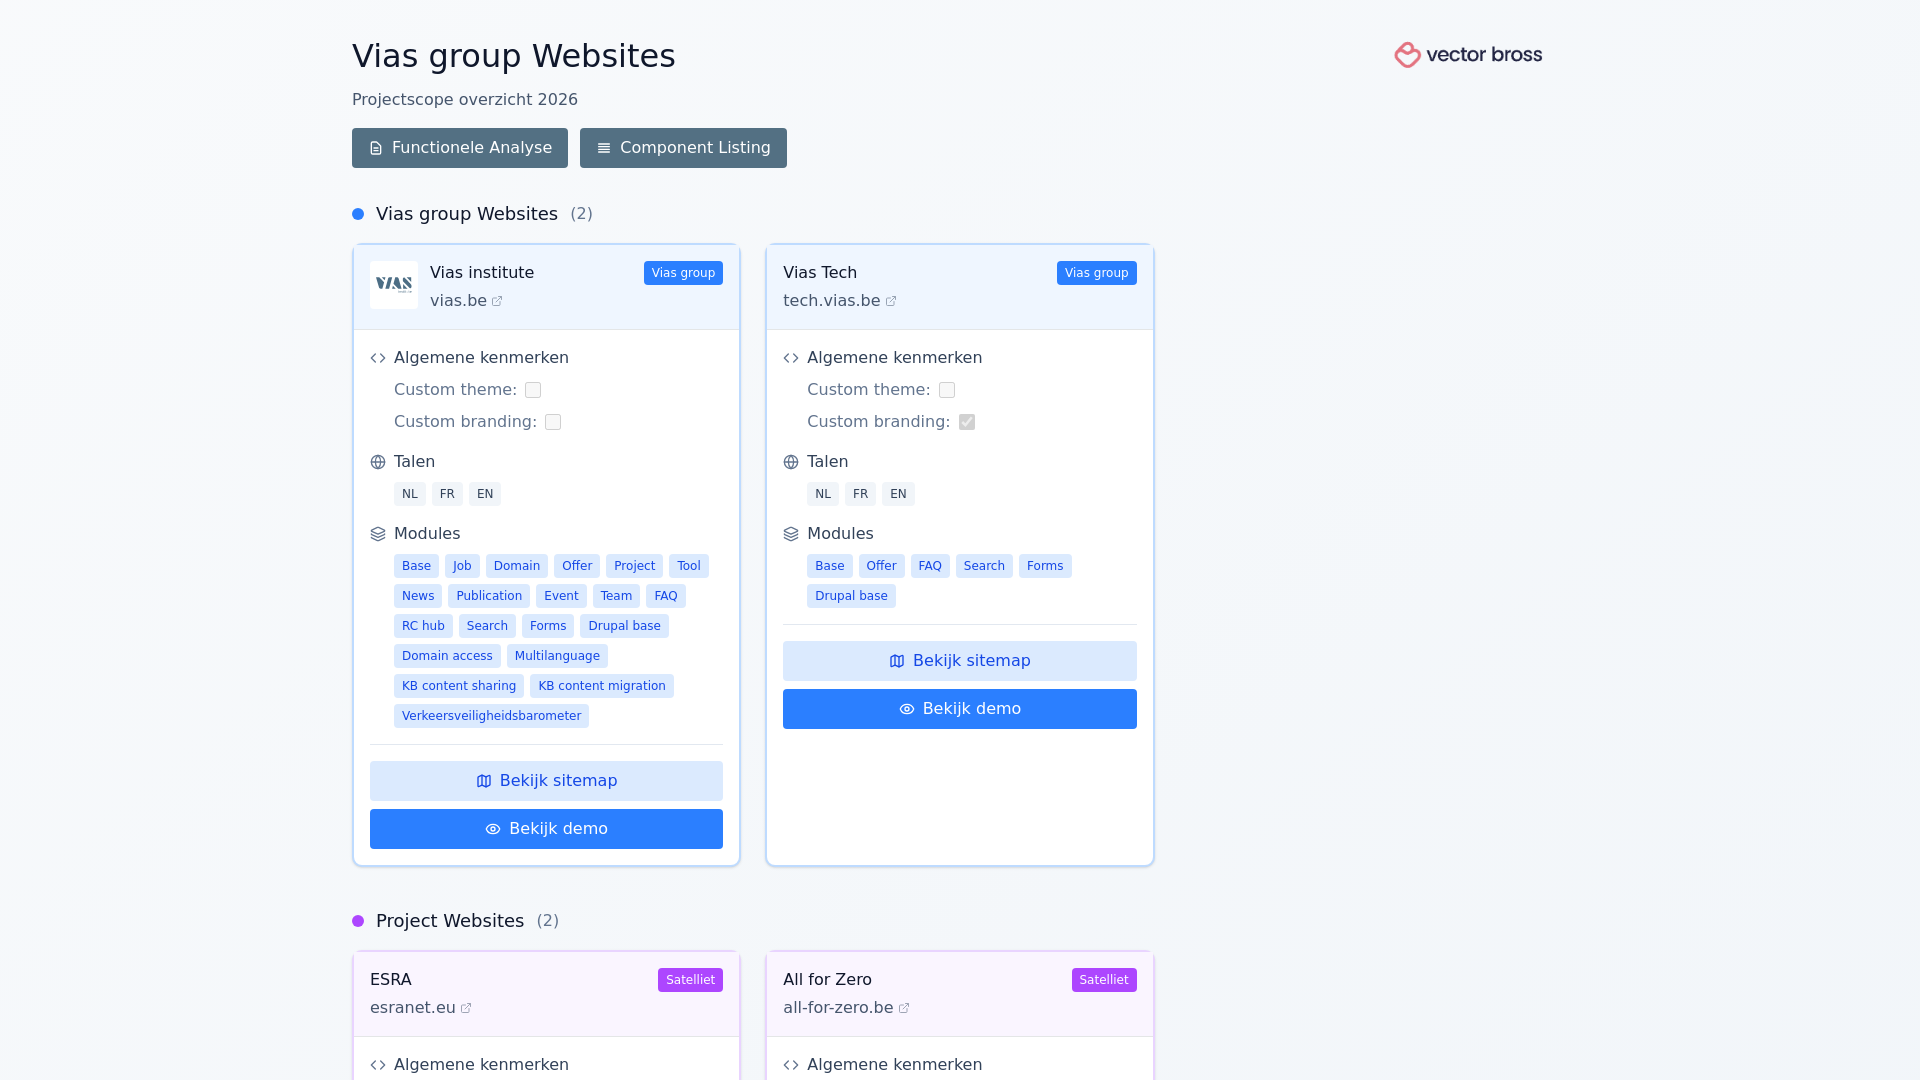Click the Satelliet badge on ESRA card

point(690,980)
